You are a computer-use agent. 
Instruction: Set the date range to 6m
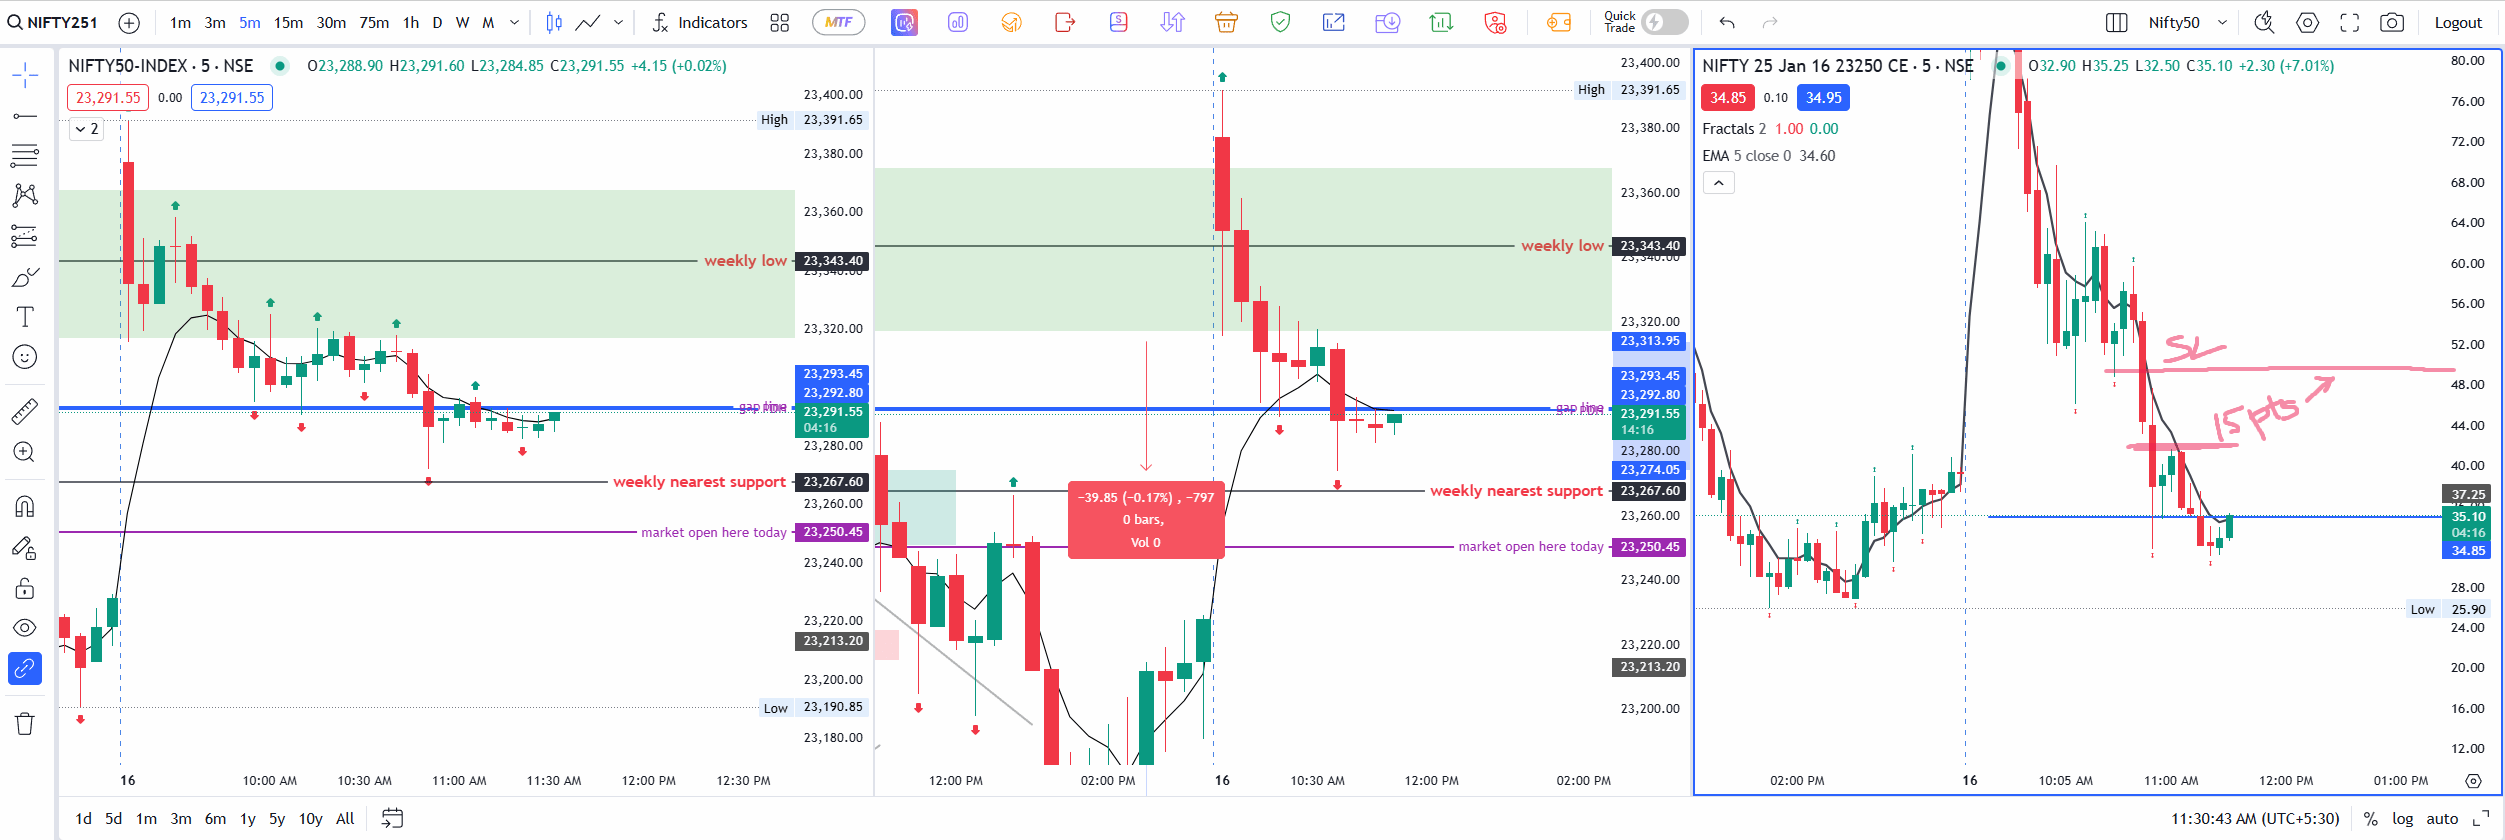click(215, 818)
